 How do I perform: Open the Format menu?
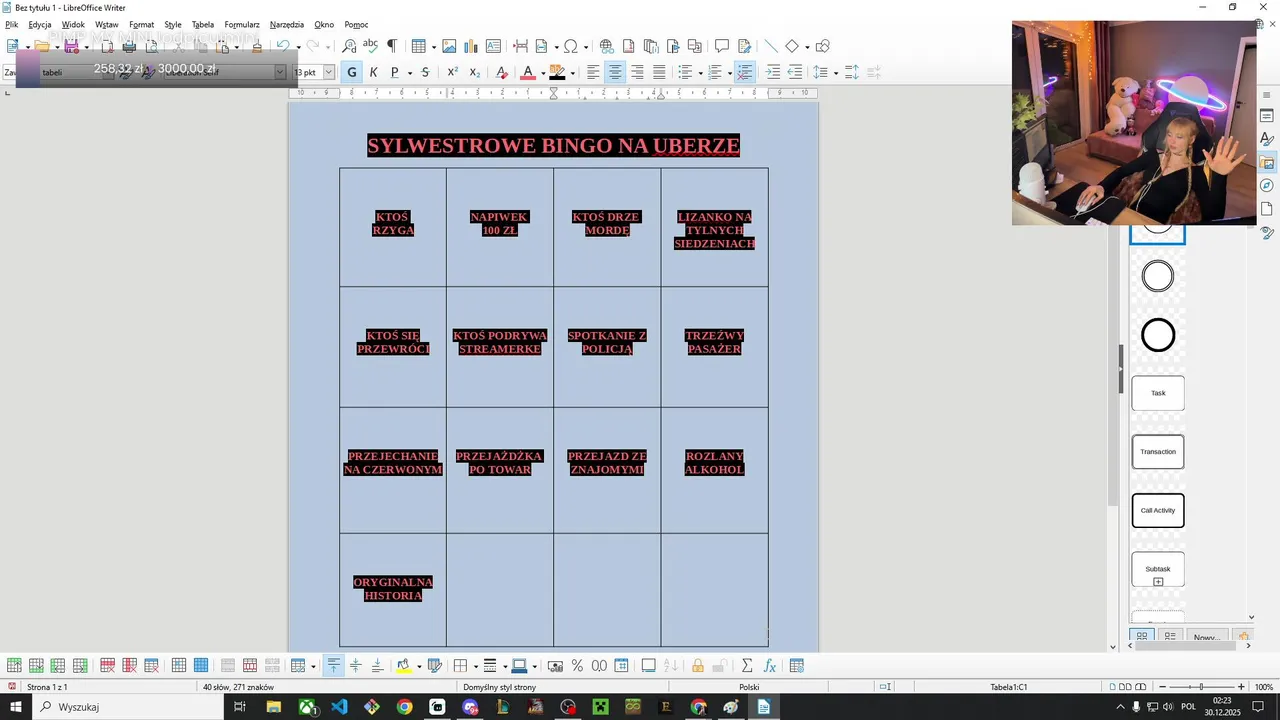[x=141, y=24]
